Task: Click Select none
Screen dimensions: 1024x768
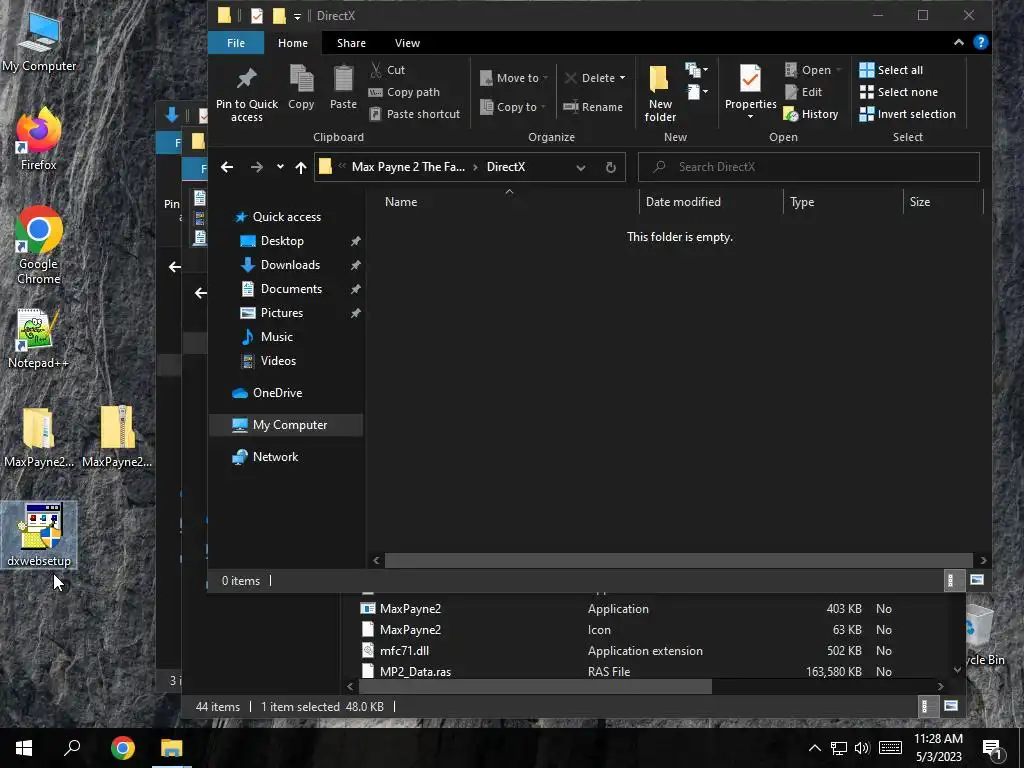Action: (899, 92)
